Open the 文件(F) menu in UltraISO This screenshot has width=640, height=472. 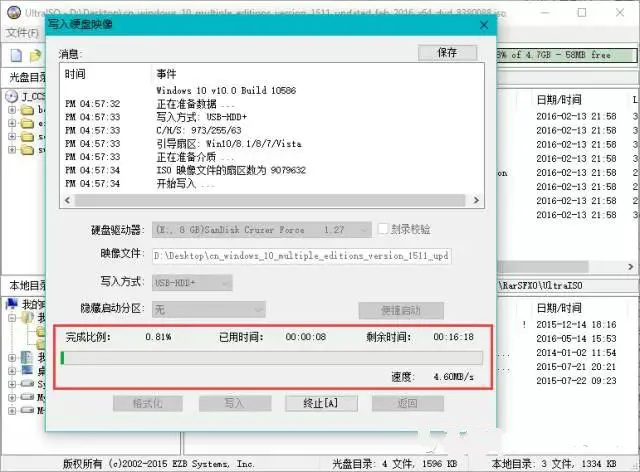(x=22, y=33)
